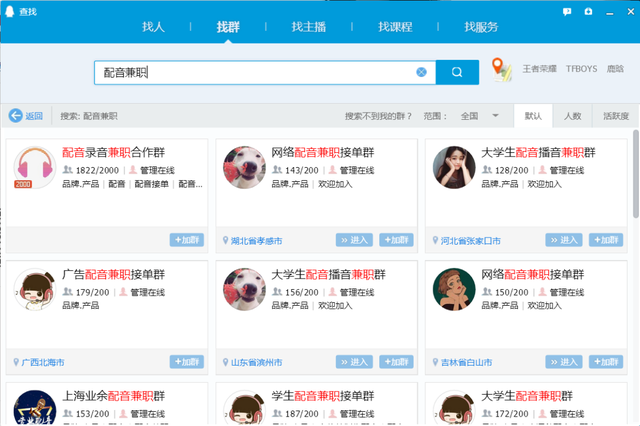Image resolution: width=640 pixels, height=426 pixels.
Task: Open dog avatar of 网络配音兼职接单群 143/200
Action: tap(244, 167)
